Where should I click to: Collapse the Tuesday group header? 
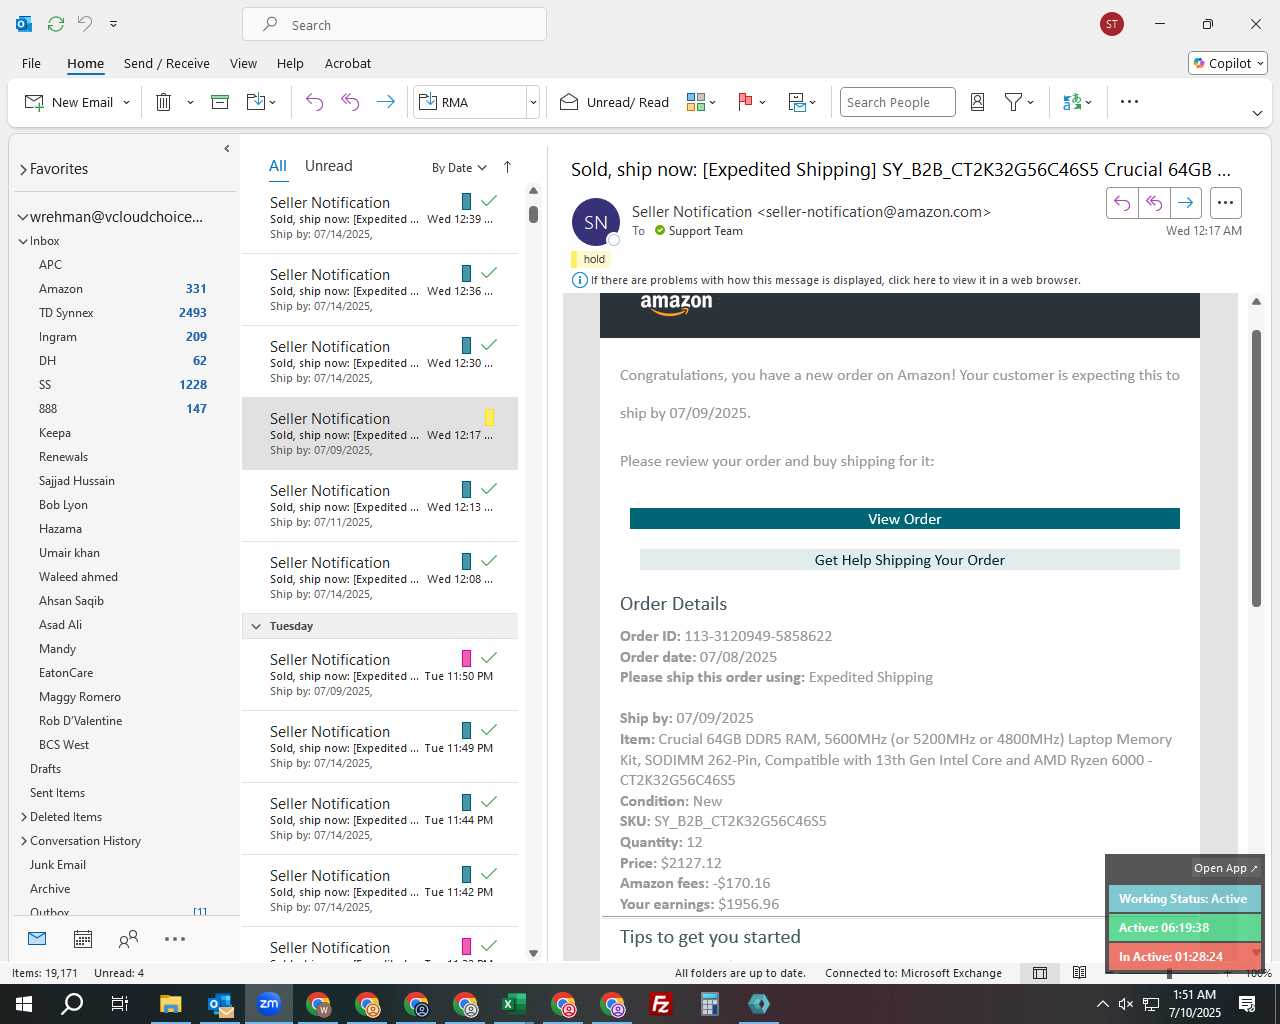coord(256,626)
